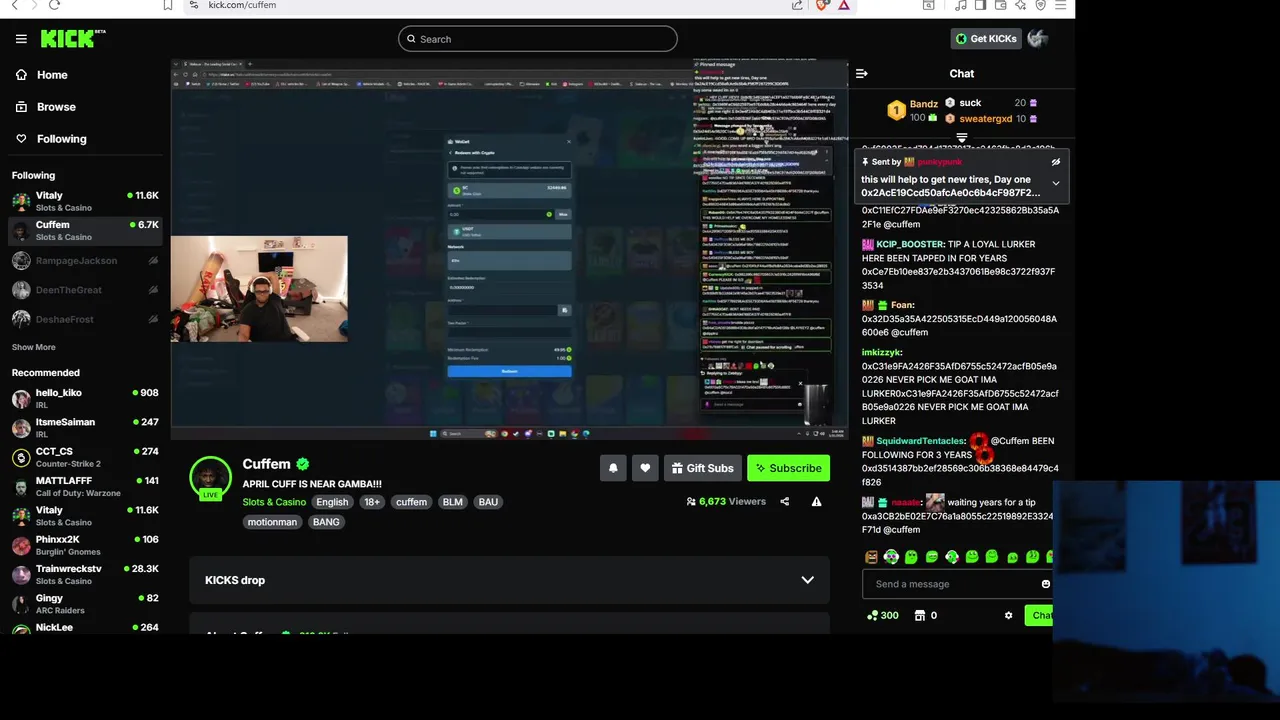The image size is (1280, 720).
Task: Select the BAU tag
Action: [x=488, y=502]
